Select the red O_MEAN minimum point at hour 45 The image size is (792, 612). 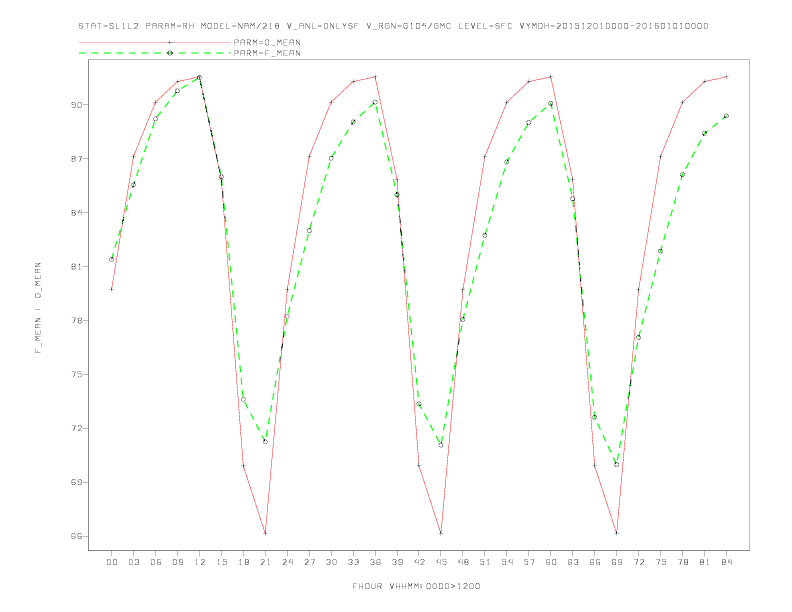441,533
